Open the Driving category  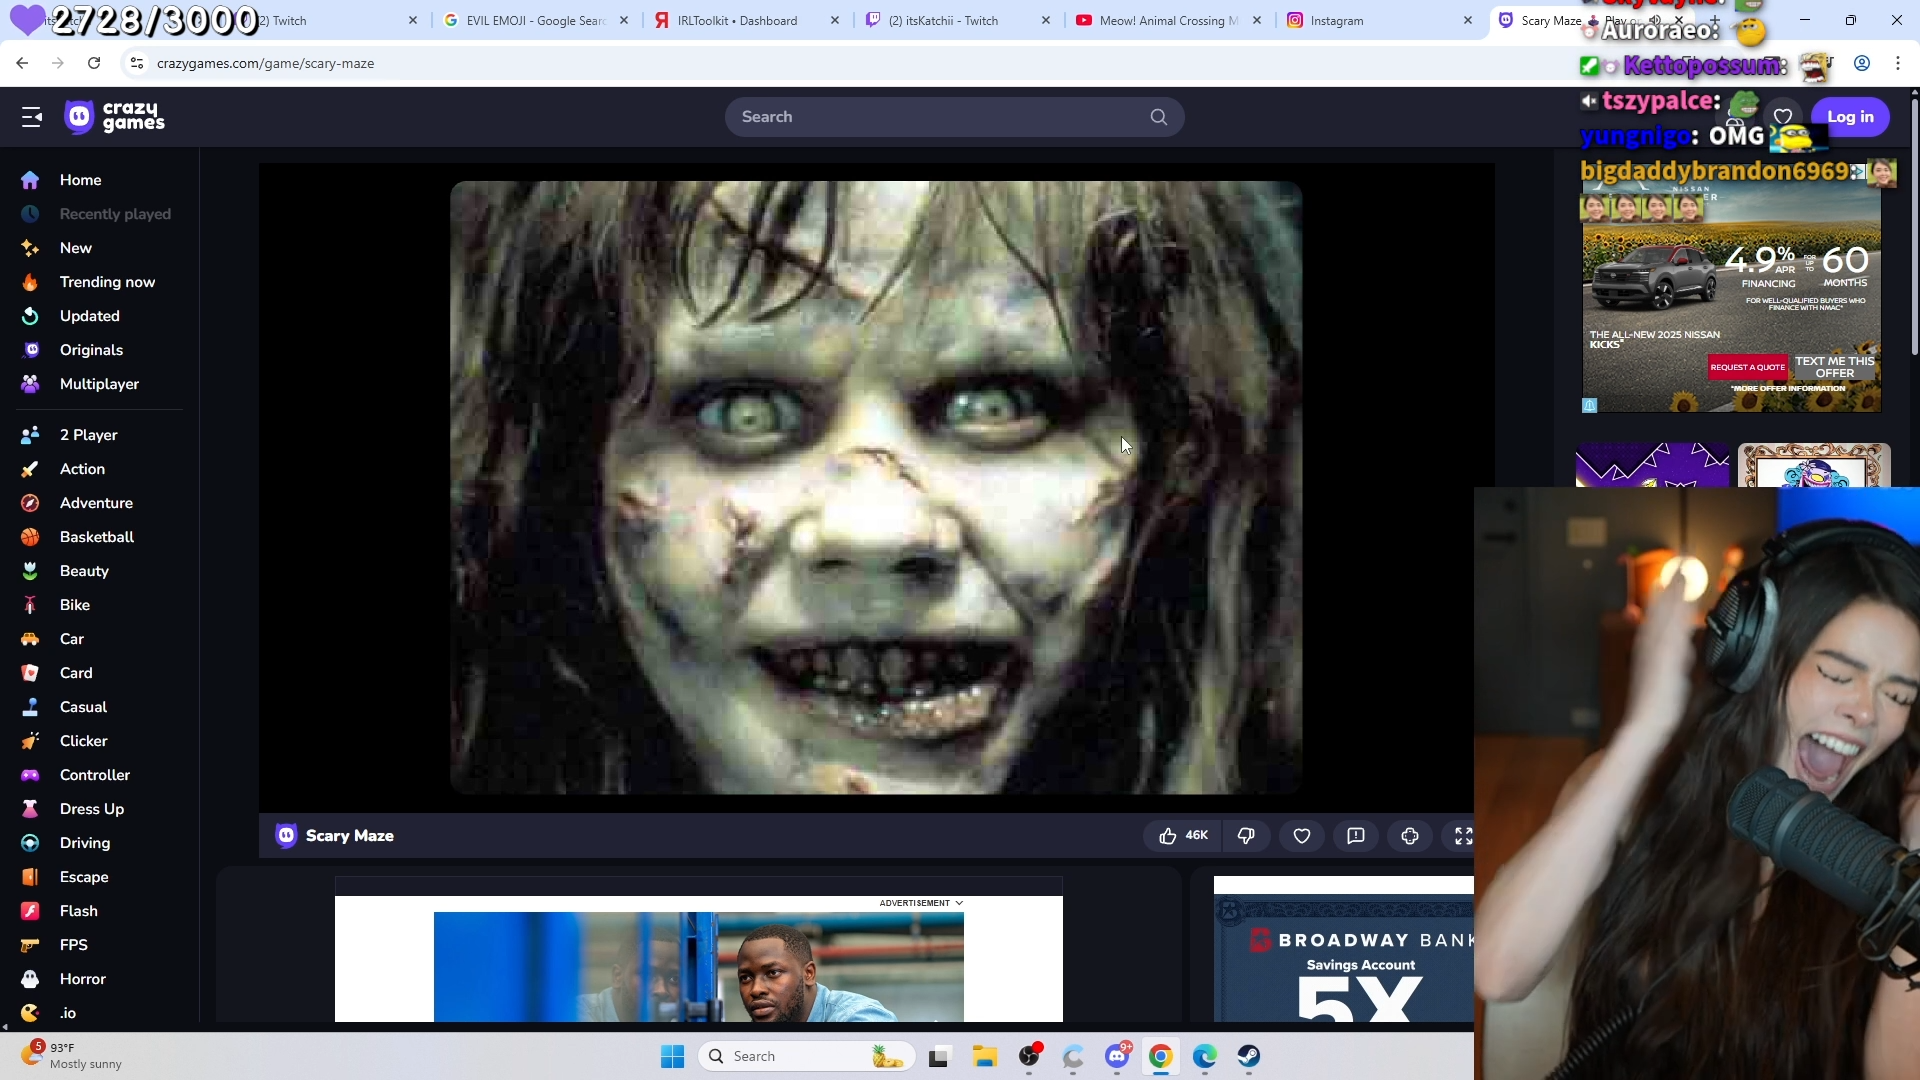click(x=85, y=843)
